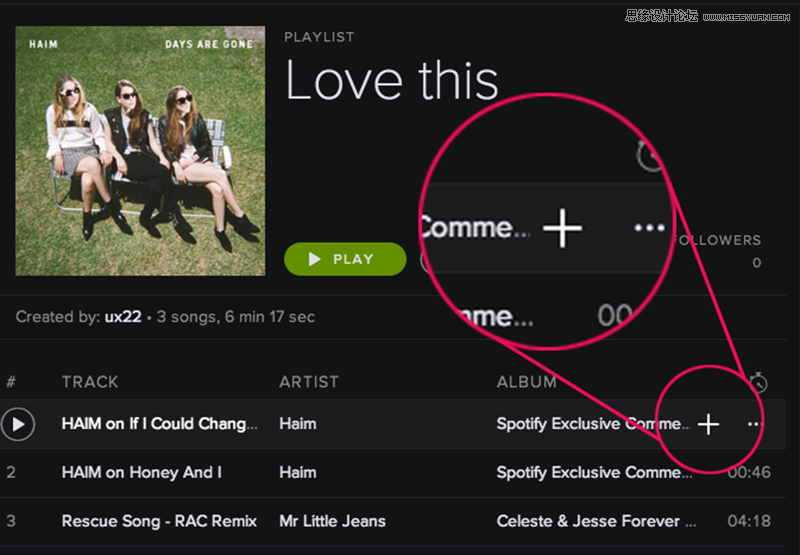Click track number 2
This screenshot has height=555, width=800.
(11, 472)
